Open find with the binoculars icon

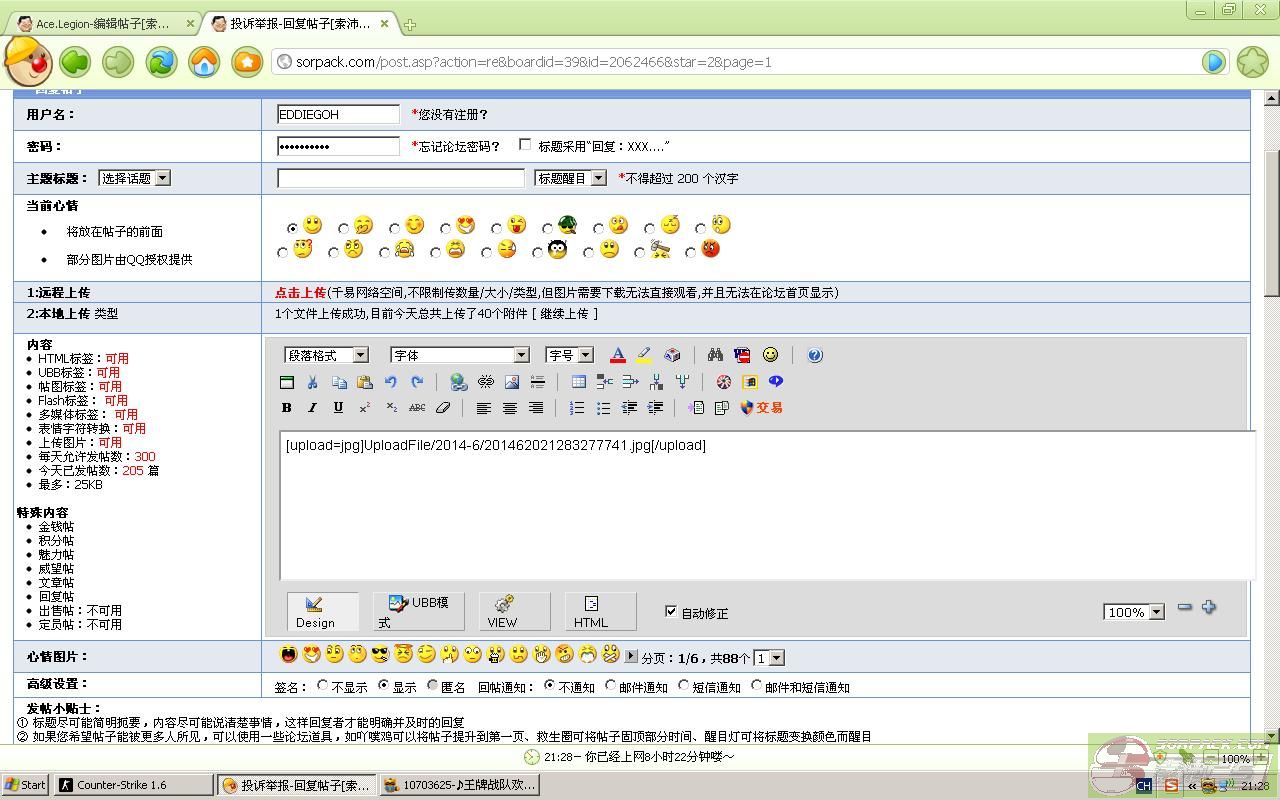point(715,355)
